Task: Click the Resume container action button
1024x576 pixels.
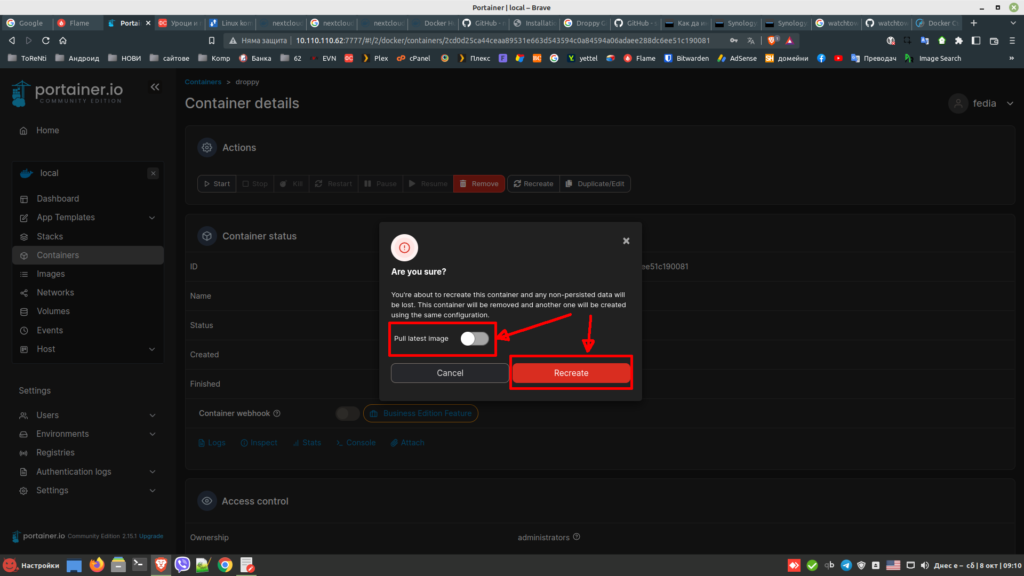Action: pyautogui.click(x=428, y=184)
